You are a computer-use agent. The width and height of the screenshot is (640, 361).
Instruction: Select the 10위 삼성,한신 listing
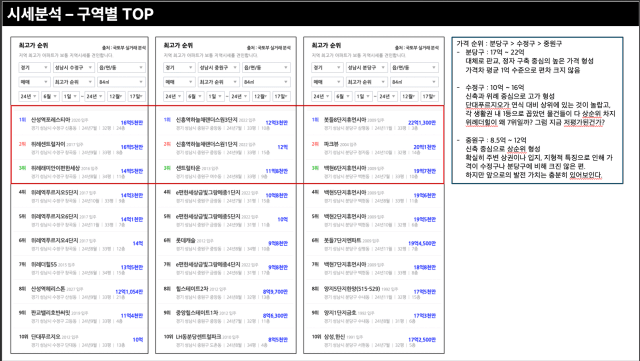point(374,340)
